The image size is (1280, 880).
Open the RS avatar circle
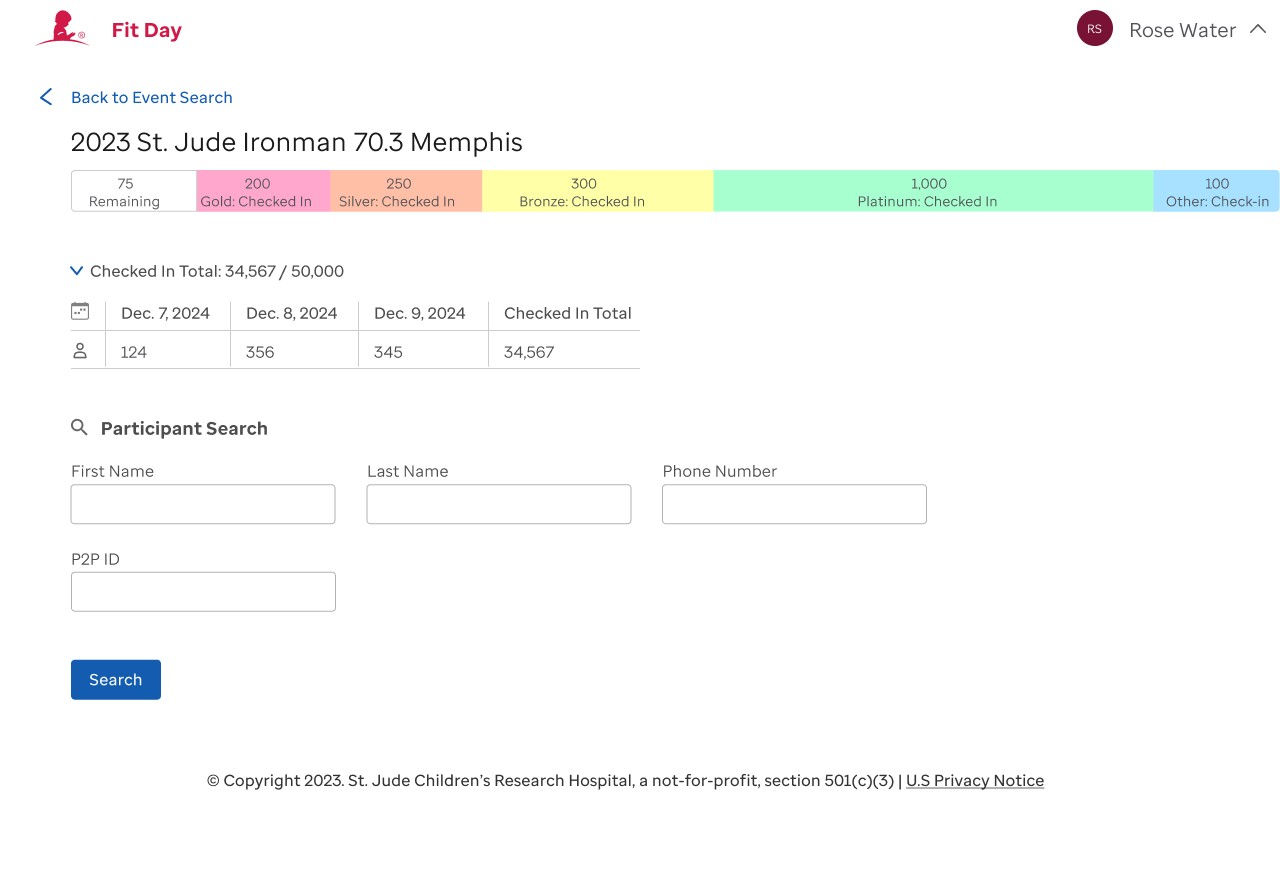point(1095,29)
